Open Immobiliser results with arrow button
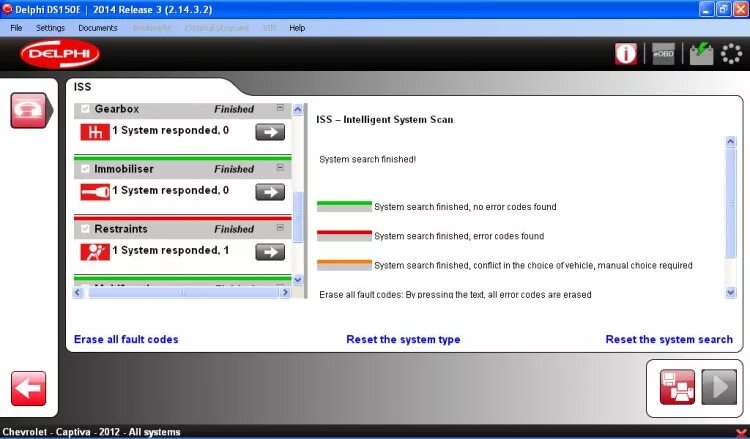Image resolution: width=750 pixels, height=439 pixels. 270,192
